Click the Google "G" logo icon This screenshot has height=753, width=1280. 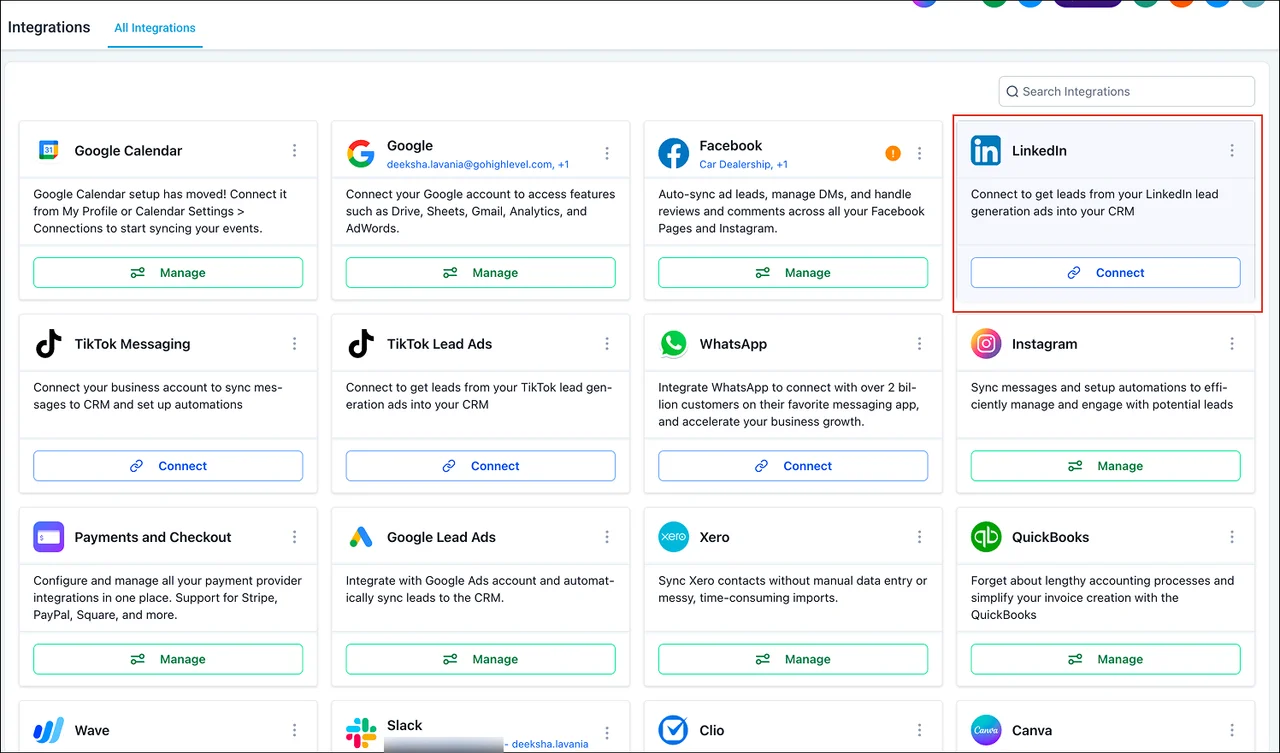click(361, 152)
